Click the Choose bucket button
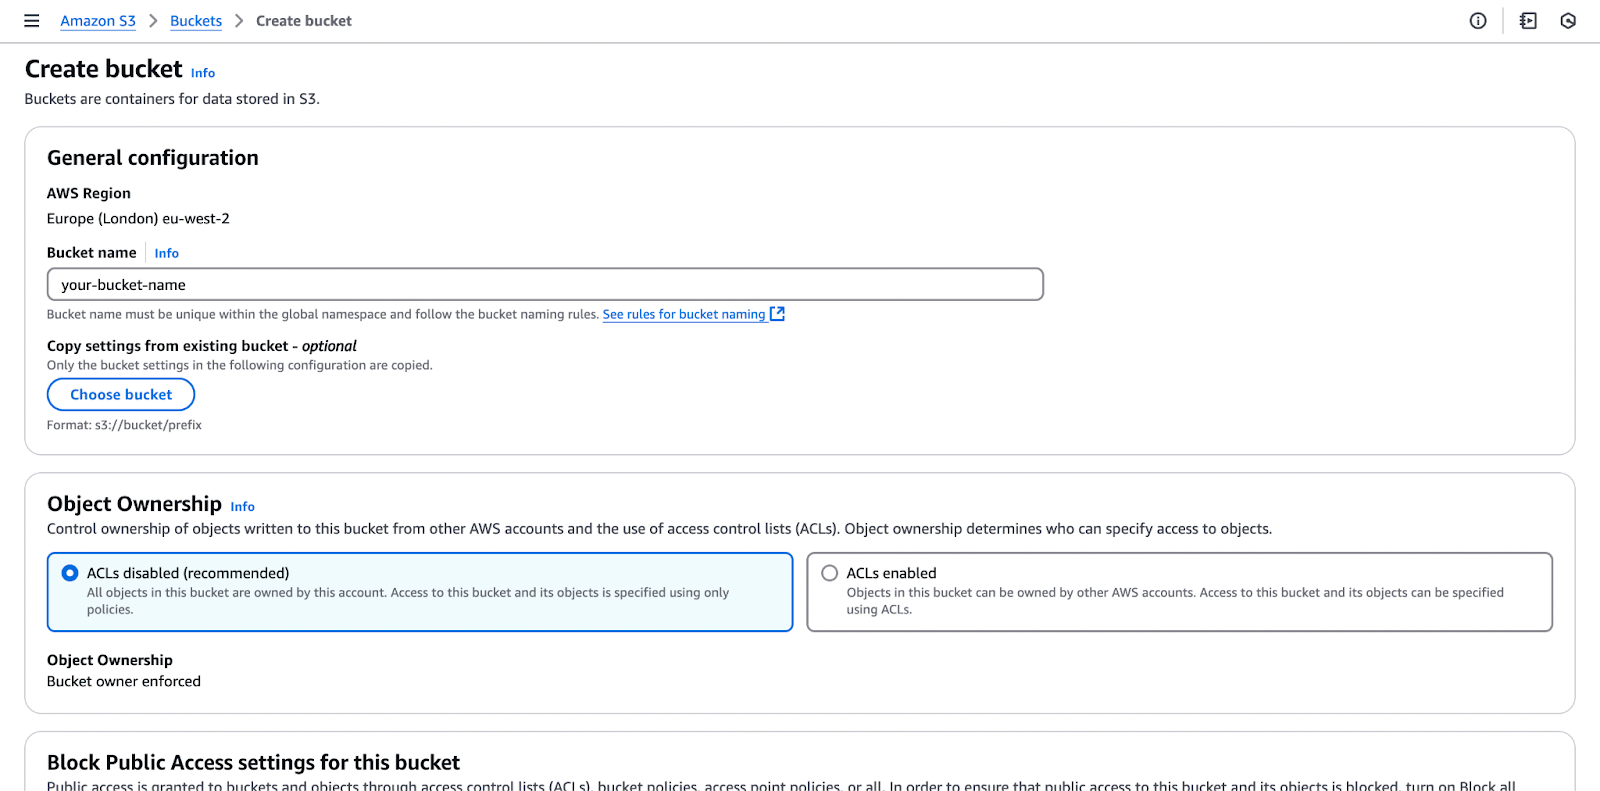The width and height of the screenshot is (1600, 791). 121,395
